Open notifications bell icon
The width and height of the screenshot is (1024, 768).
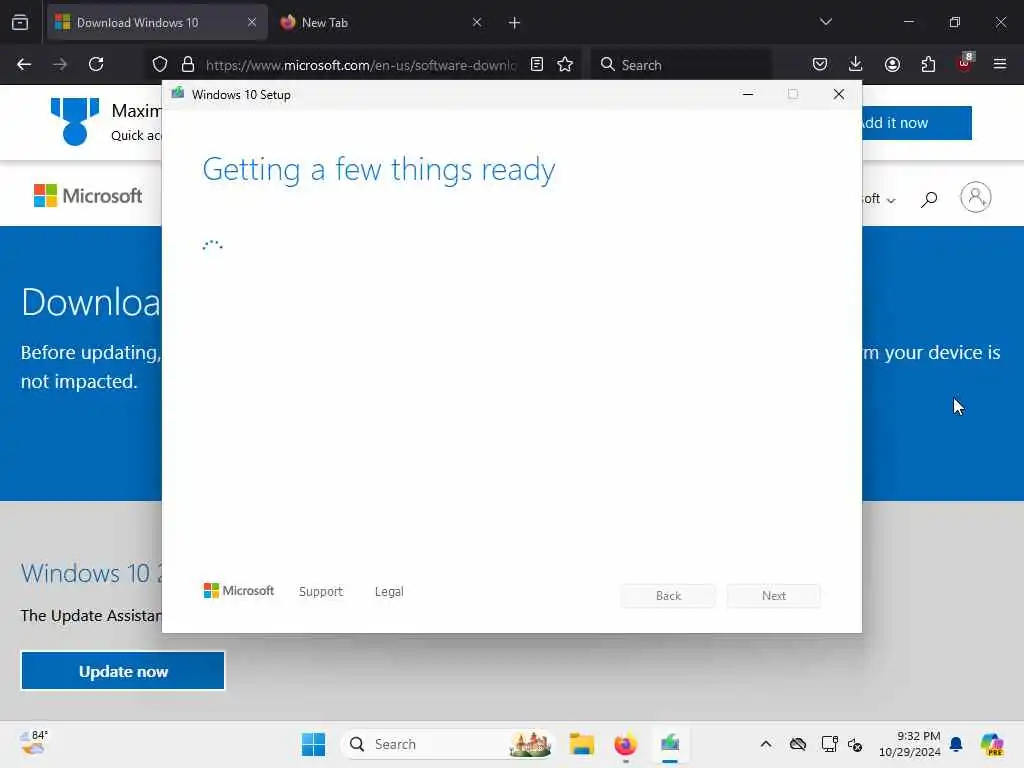click(x=956, y=744)
